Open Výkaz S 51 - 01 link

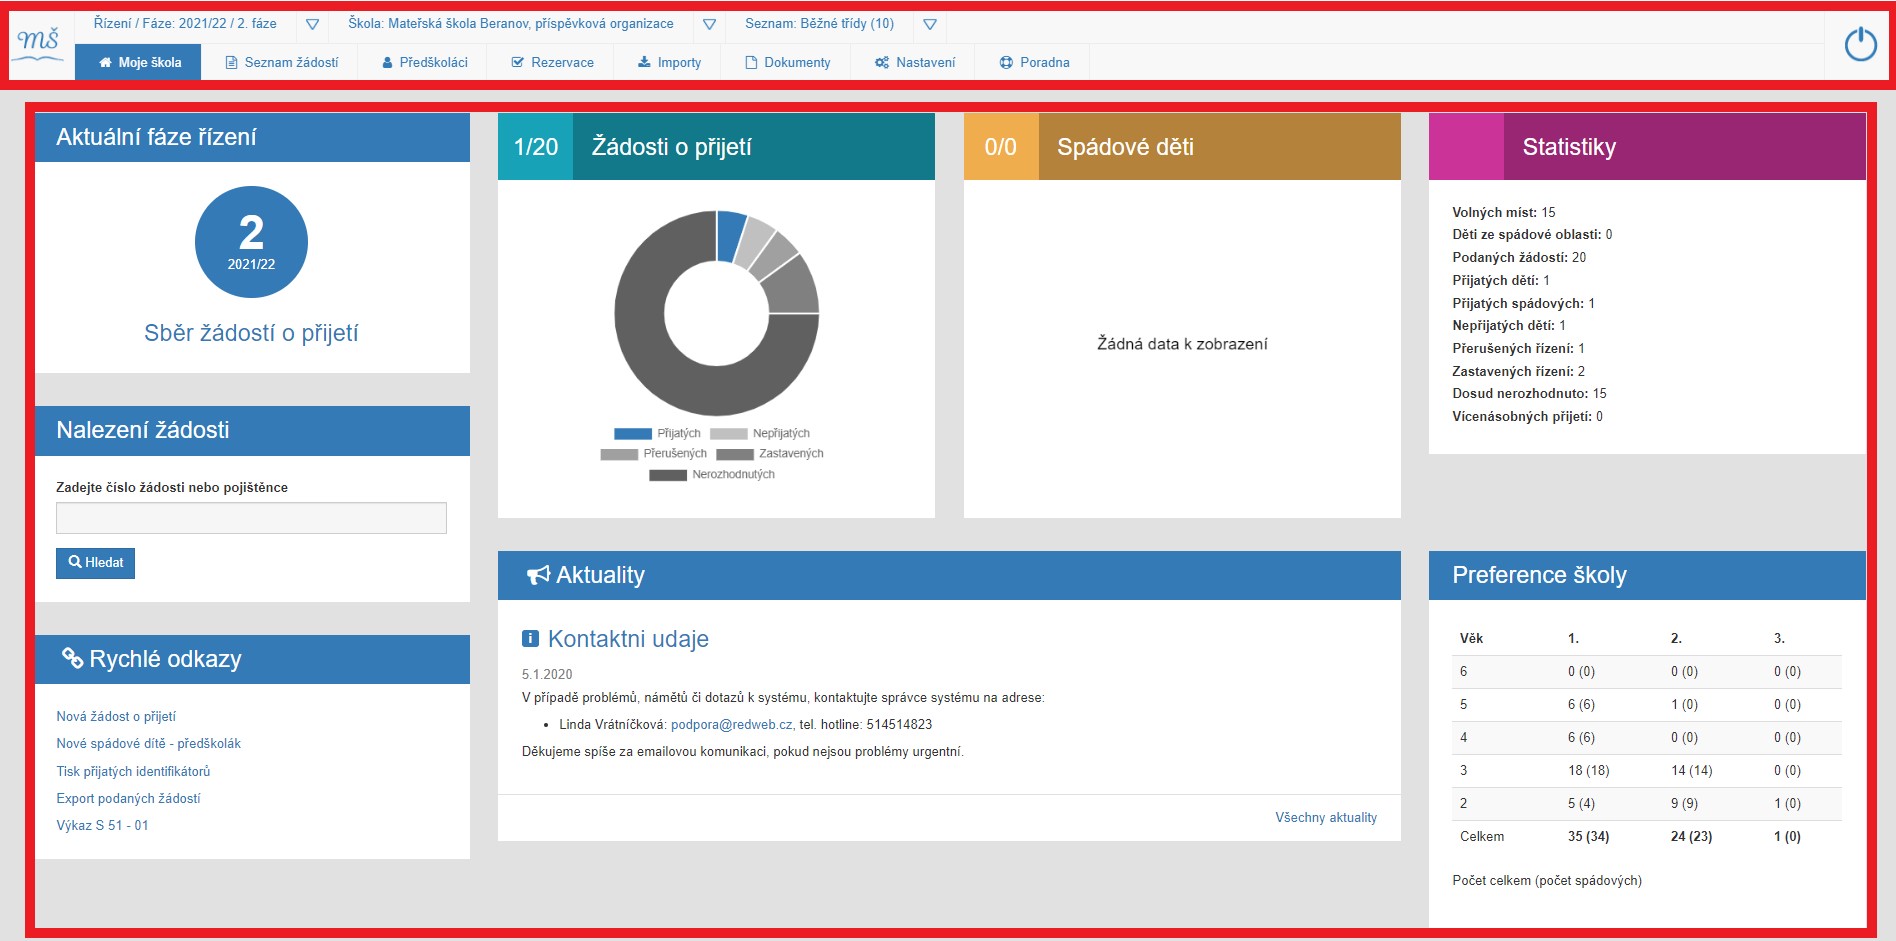[x=102, y=825]
